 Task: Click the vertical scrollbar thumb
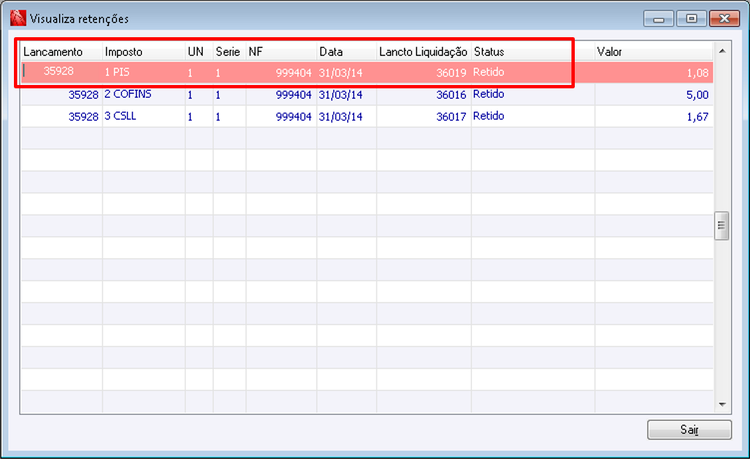point(722,226)
